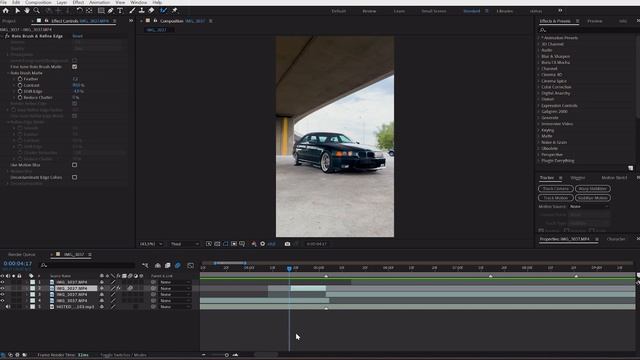
Task: Select the Rotation tool
Action: (x=80, y=11)
